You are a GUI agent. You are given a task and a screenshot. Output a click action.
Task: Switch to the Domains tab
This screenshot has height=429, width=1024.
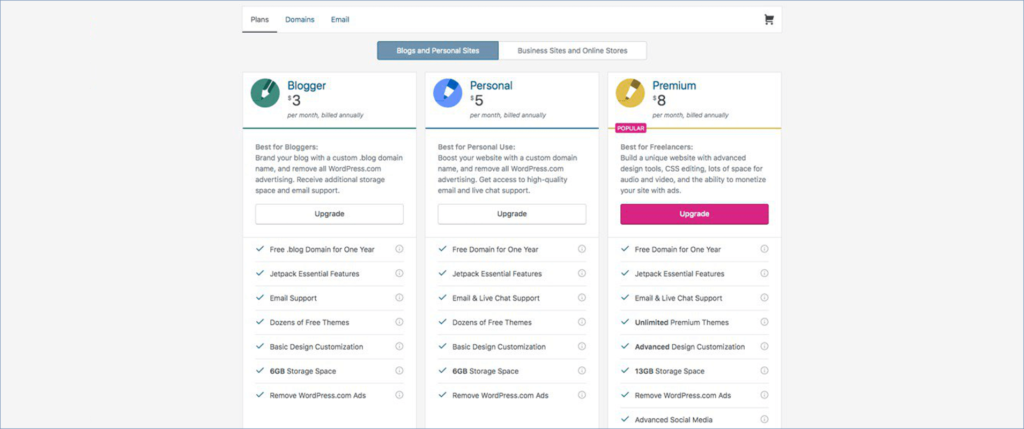point(300,19)
